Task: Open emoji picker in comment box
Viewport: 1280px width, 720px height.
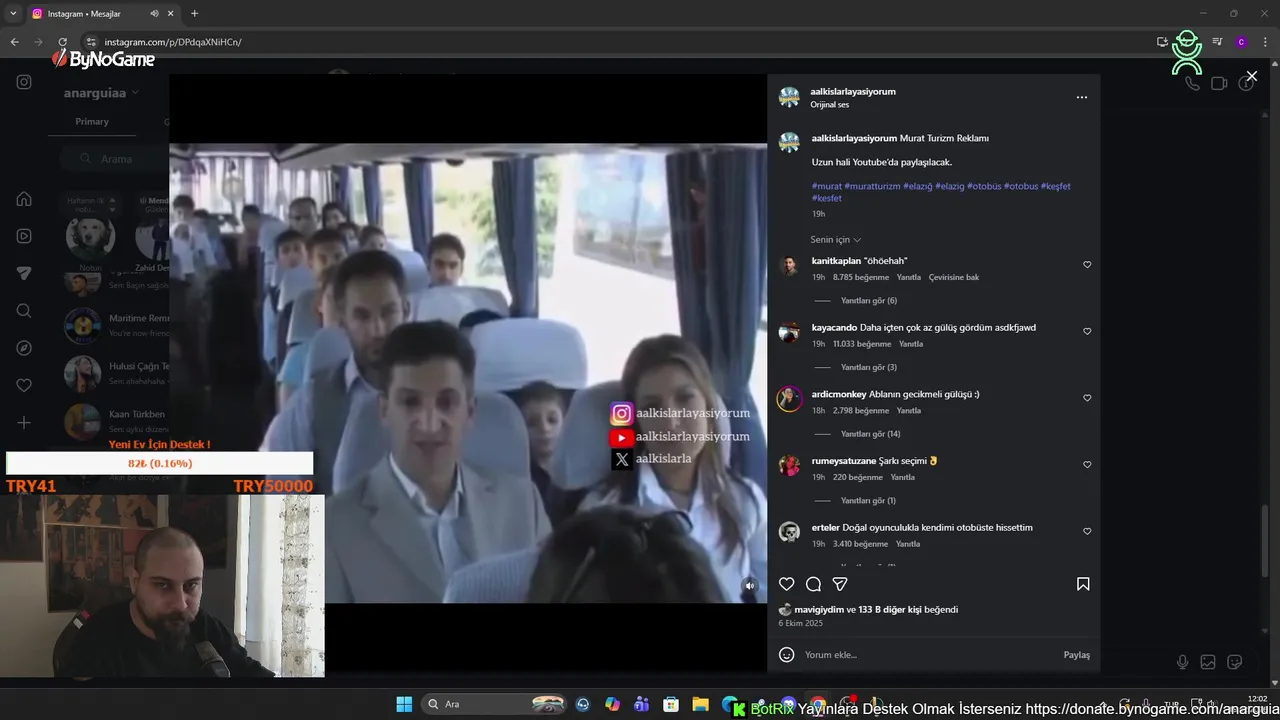Action: [787, 655]
